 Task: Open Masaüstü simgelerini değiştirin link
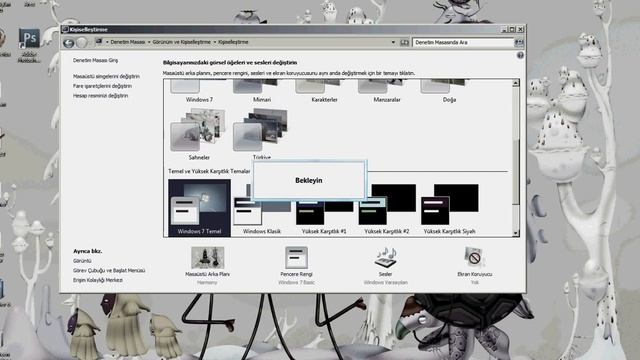pos(106,76)
